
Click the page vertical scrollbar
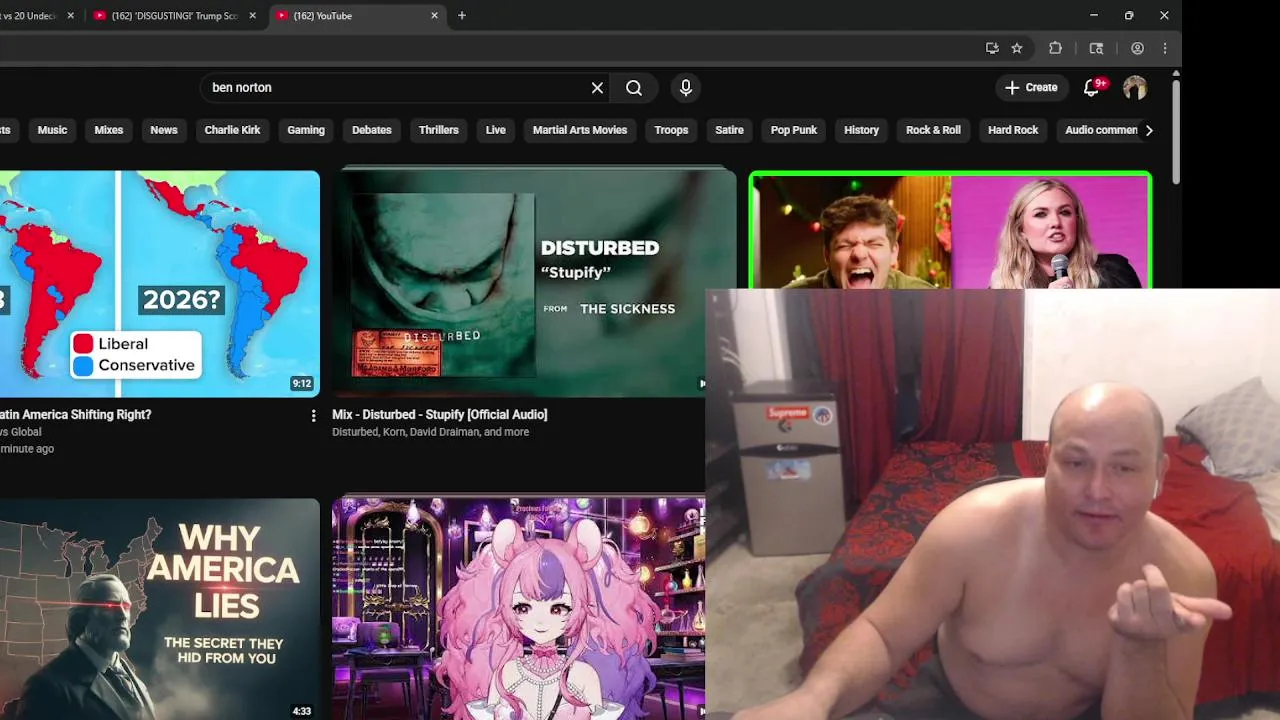point(1176,130)
